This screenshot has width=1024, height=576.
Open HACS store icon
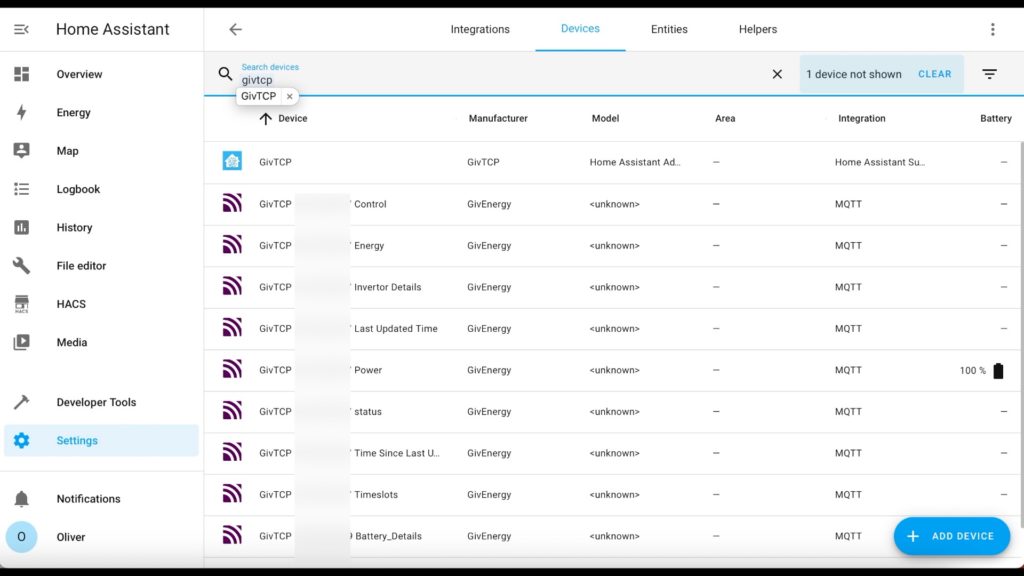[x=22, y=304]
